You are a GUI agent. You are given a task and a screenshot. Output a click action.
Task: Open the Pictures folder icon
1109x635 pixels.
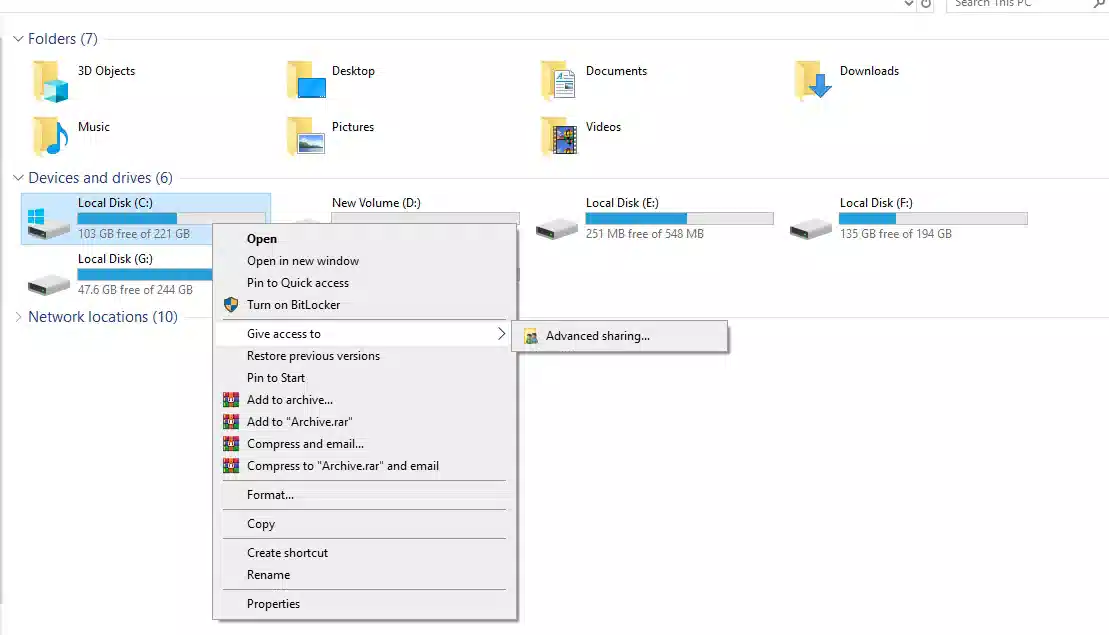pyautogui.click(x=306, y=136)
